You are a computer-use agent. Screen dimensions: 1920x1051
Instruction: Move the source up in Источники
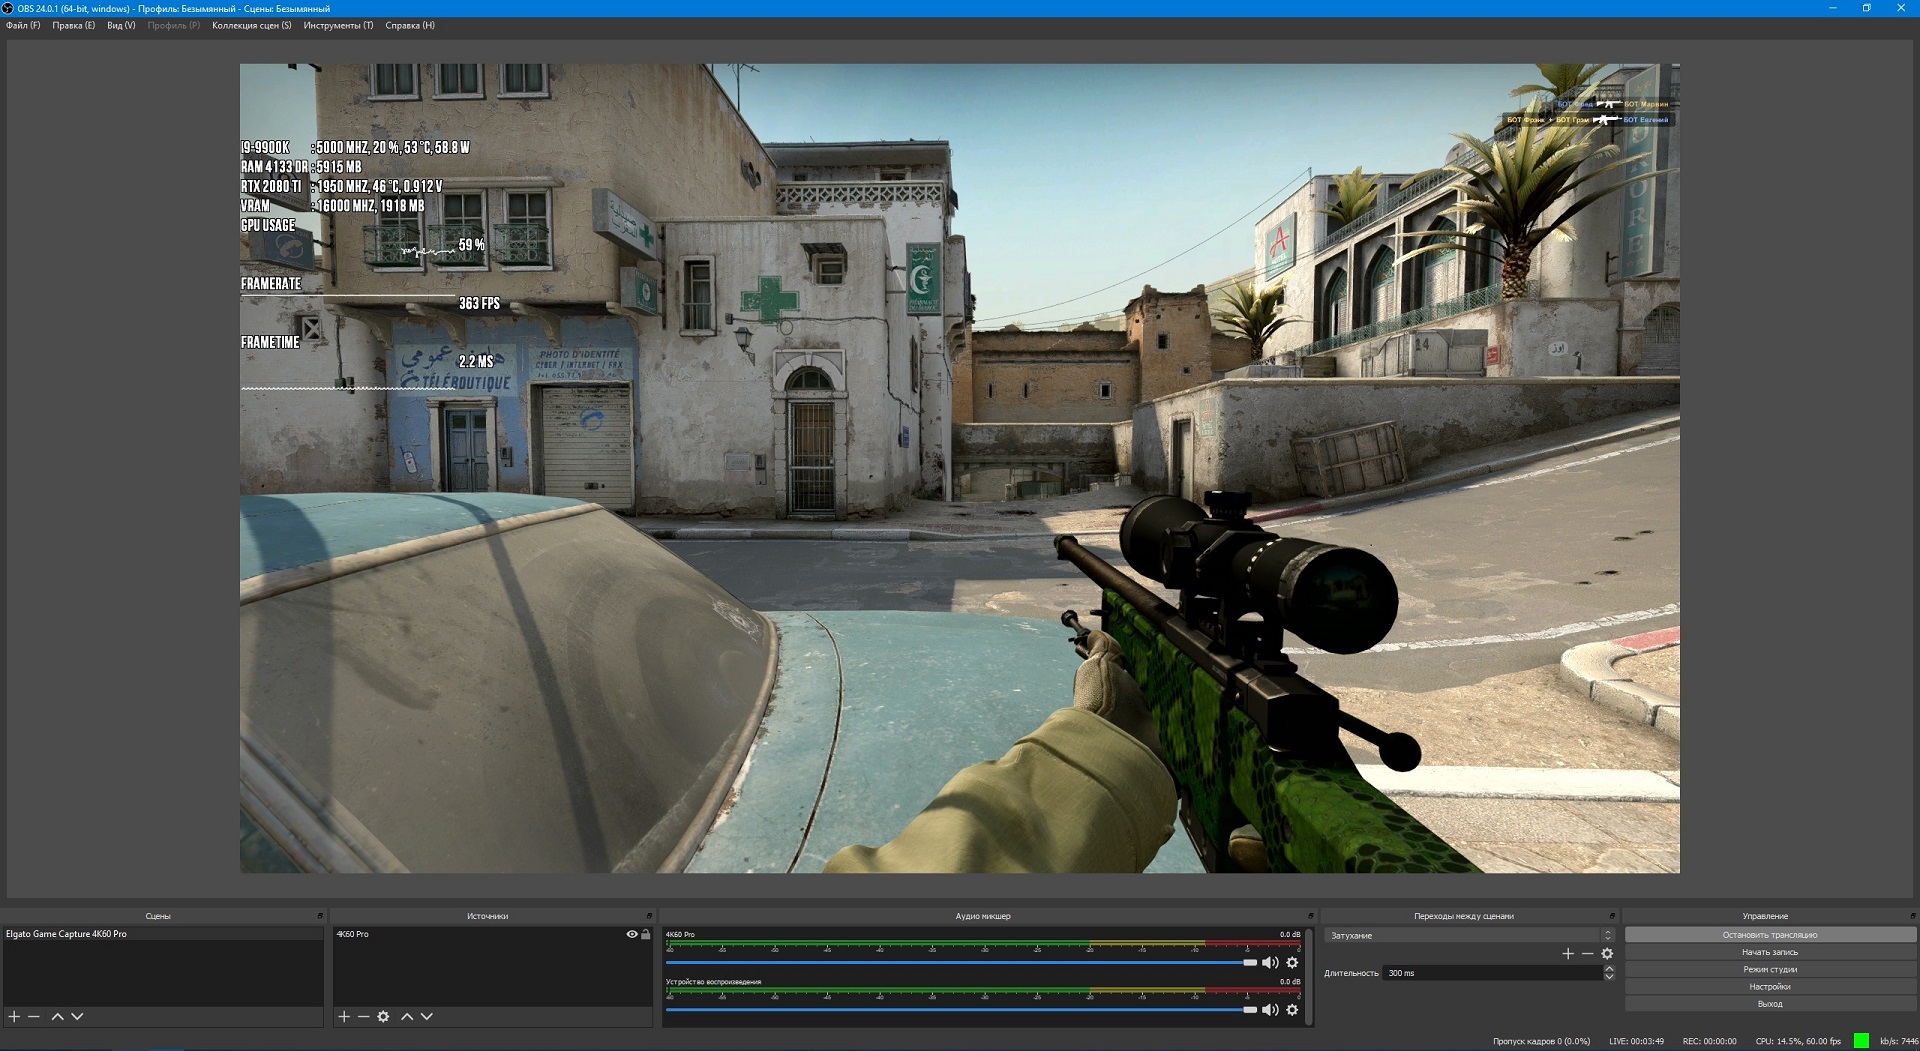coord(407,1016)
